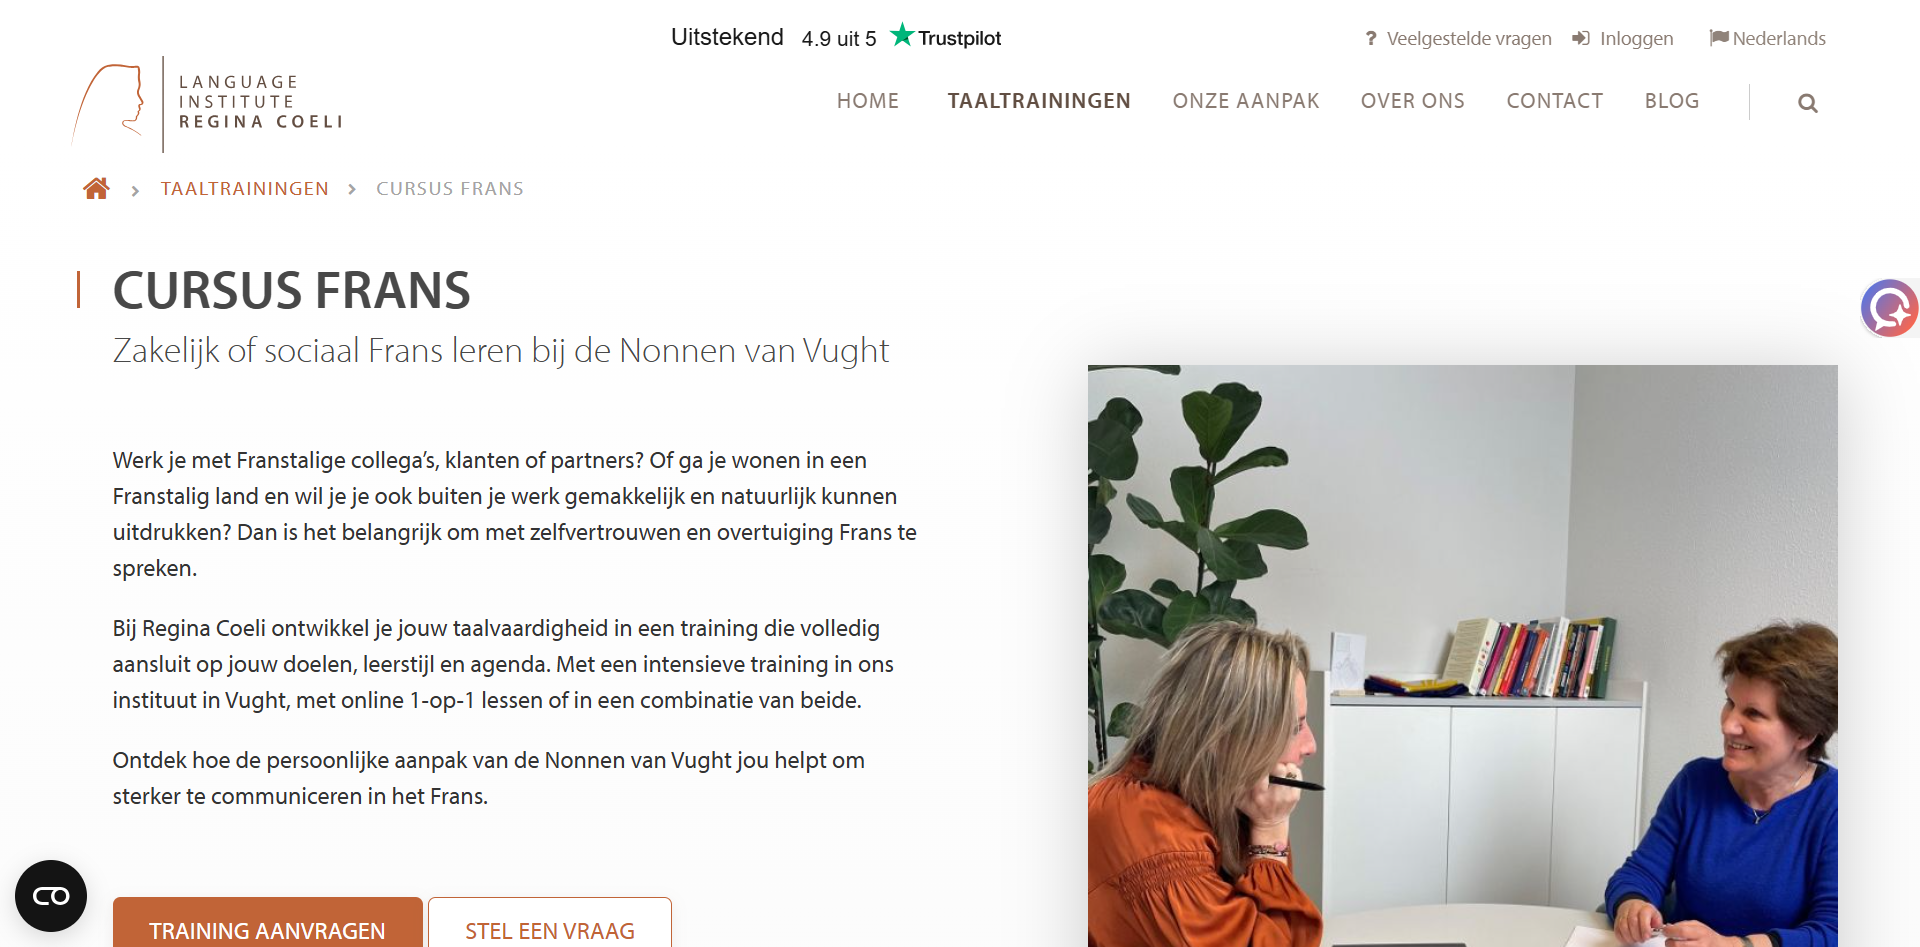Open the accessibility widget round button
The image size is (1920, 947).
coord(51,896)
